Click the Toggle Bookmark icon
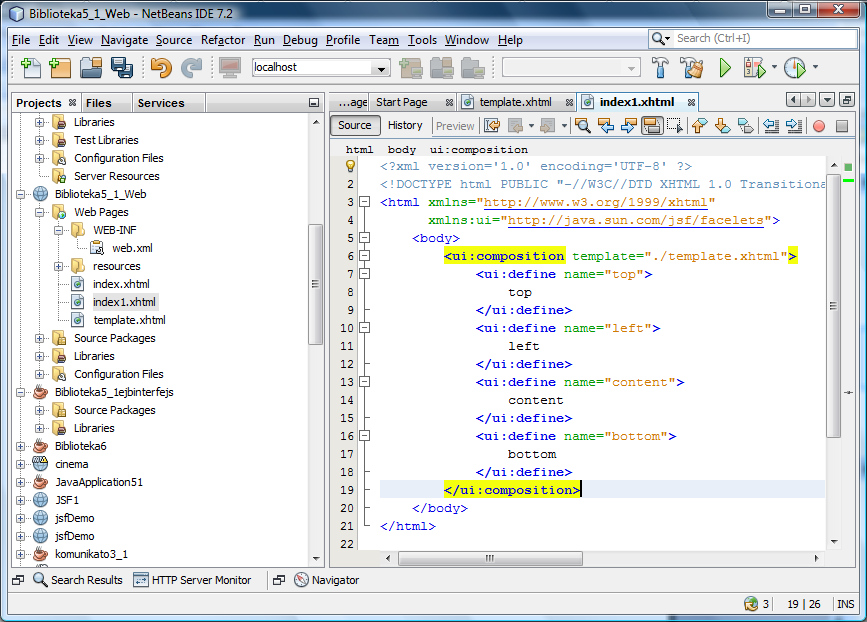 (745, 126)
